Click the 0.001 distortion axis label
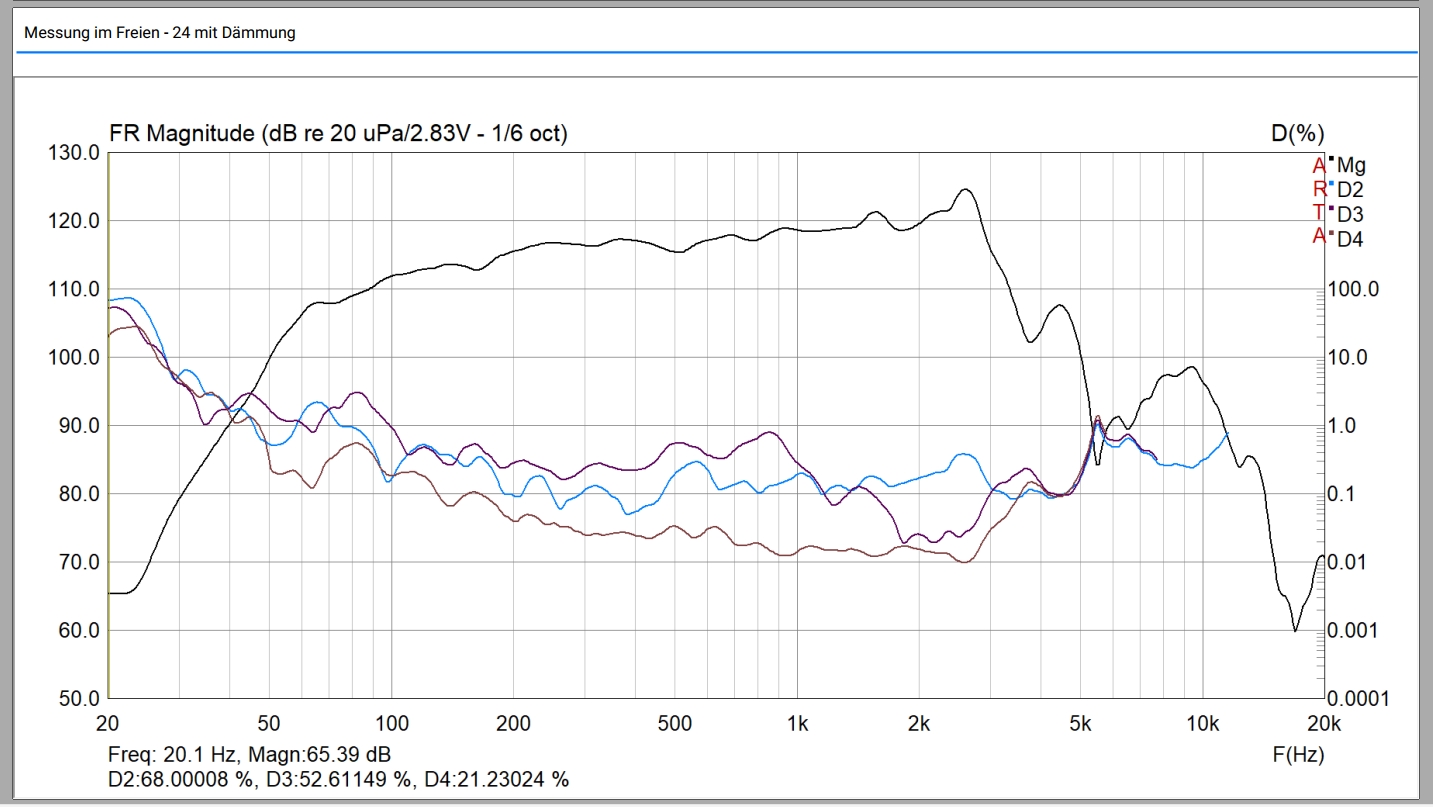This screenshot has height=807, width=1433. [1351, 631]
